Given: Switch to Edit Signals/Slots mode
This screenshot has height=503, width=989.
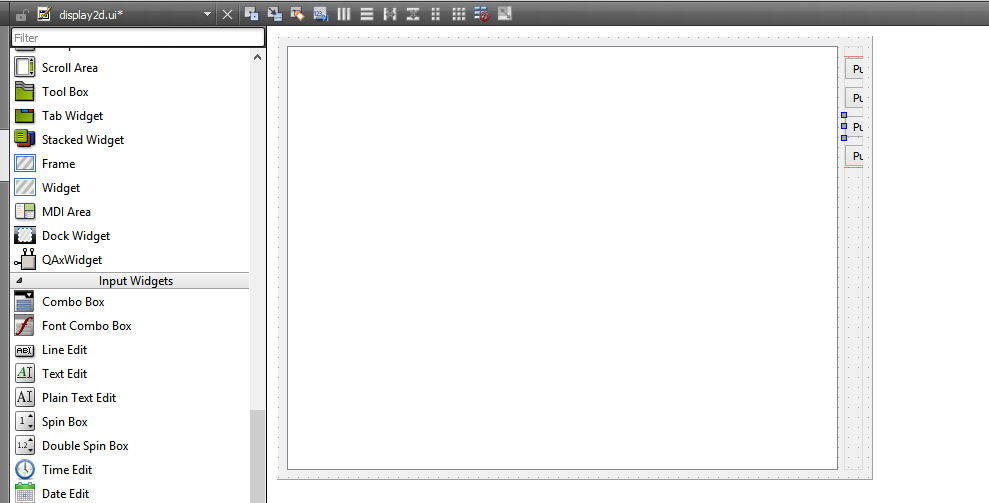Looking at the screenshot, I should tap(274, 14).
